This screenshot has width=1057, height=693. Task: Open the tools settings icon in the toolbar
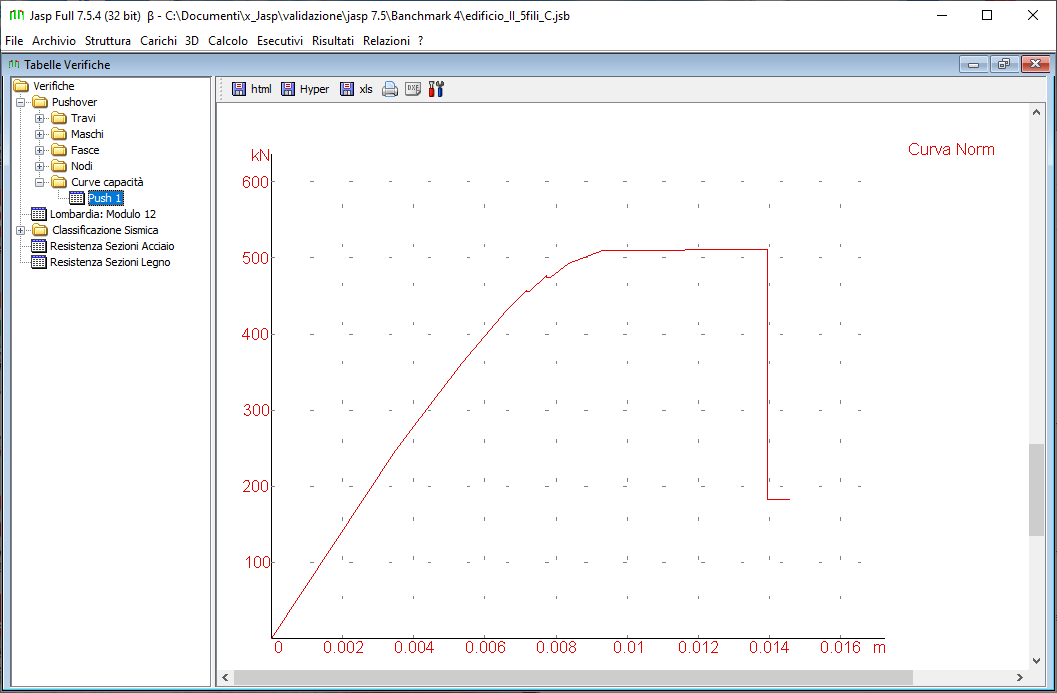(x=436, y=89)
